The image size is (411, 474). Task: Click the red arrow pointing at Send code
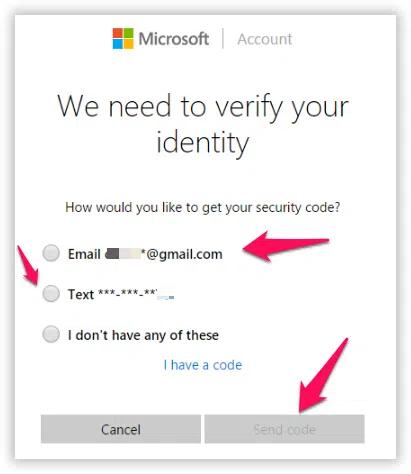[323, 375]
